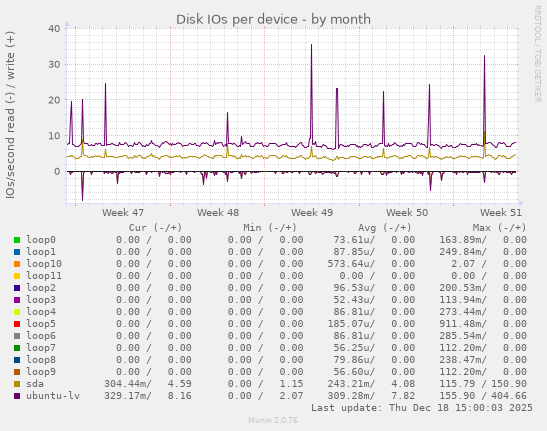Click the y-axis 40 tick label
This screenshot has height=431, width=547.
click(x=54, y=29)
